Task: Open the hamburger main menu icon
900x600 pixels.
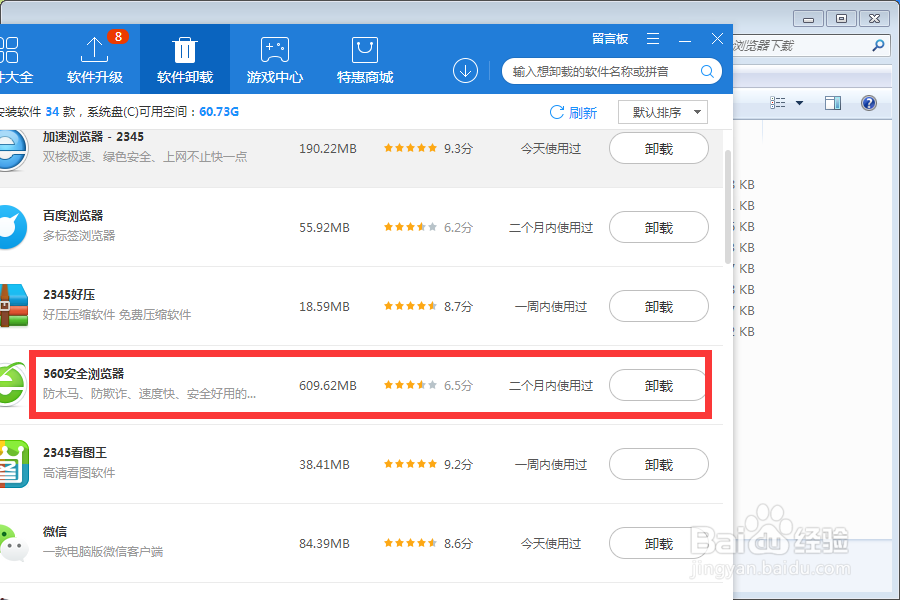Action: pos(653,38)
